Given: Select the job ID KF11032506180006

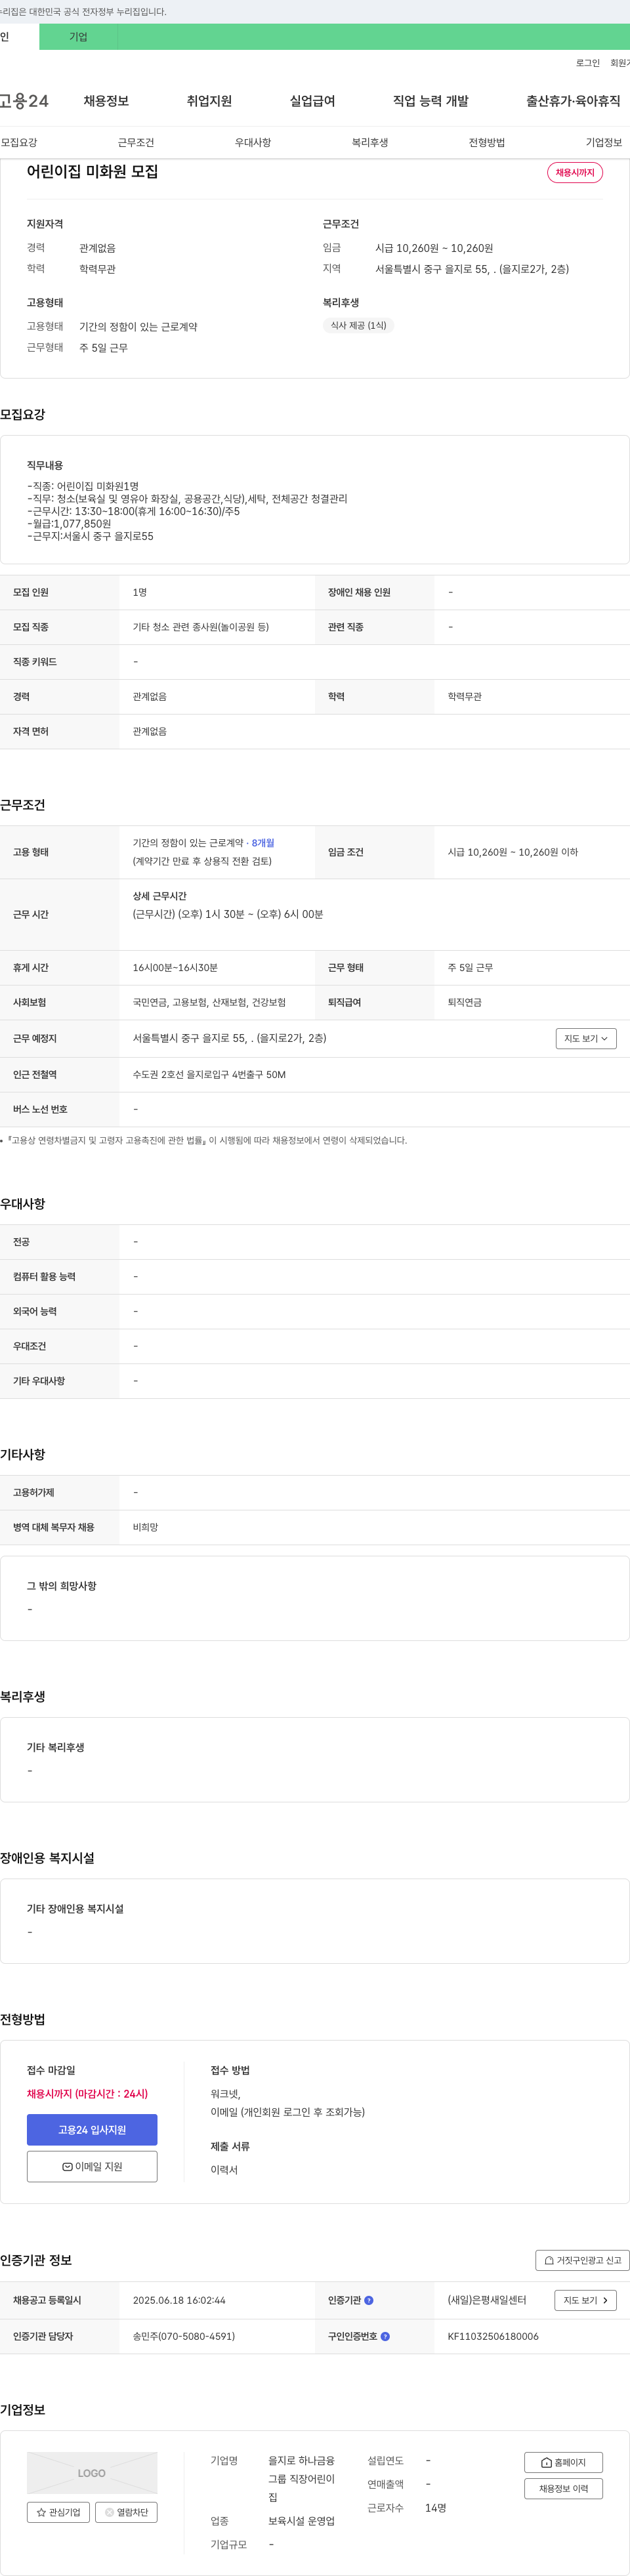Looking at the screenshot, I should [493, 2336].
